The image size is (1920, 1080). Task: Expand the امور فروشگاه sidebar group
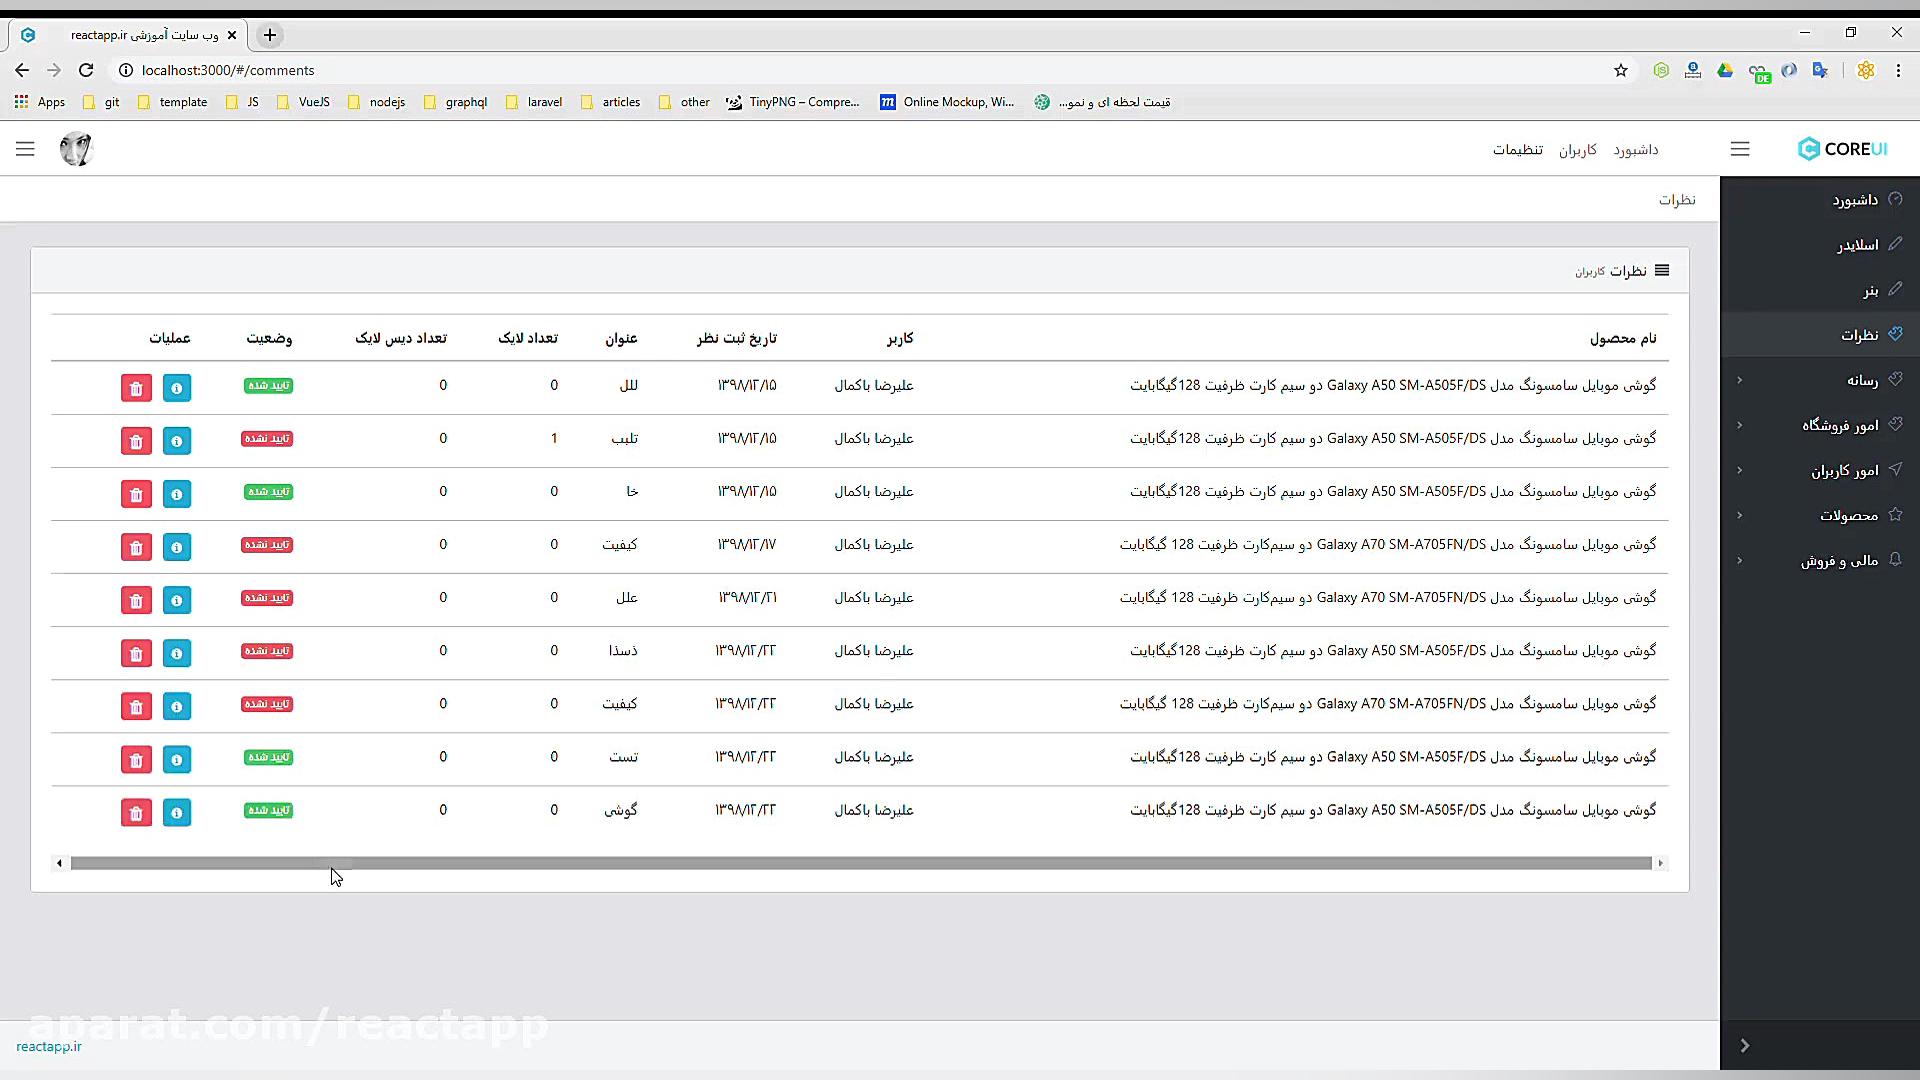pos(1840,425)
